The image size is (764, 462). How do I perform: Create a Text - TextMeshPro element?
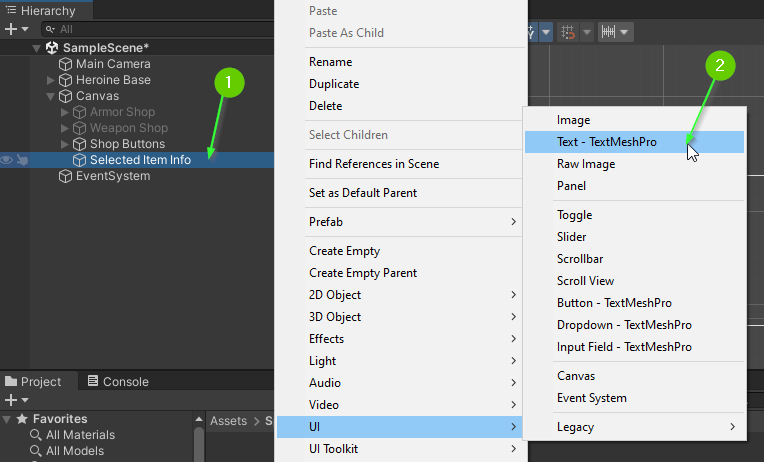pyautogui.click(x=634, y=142)
